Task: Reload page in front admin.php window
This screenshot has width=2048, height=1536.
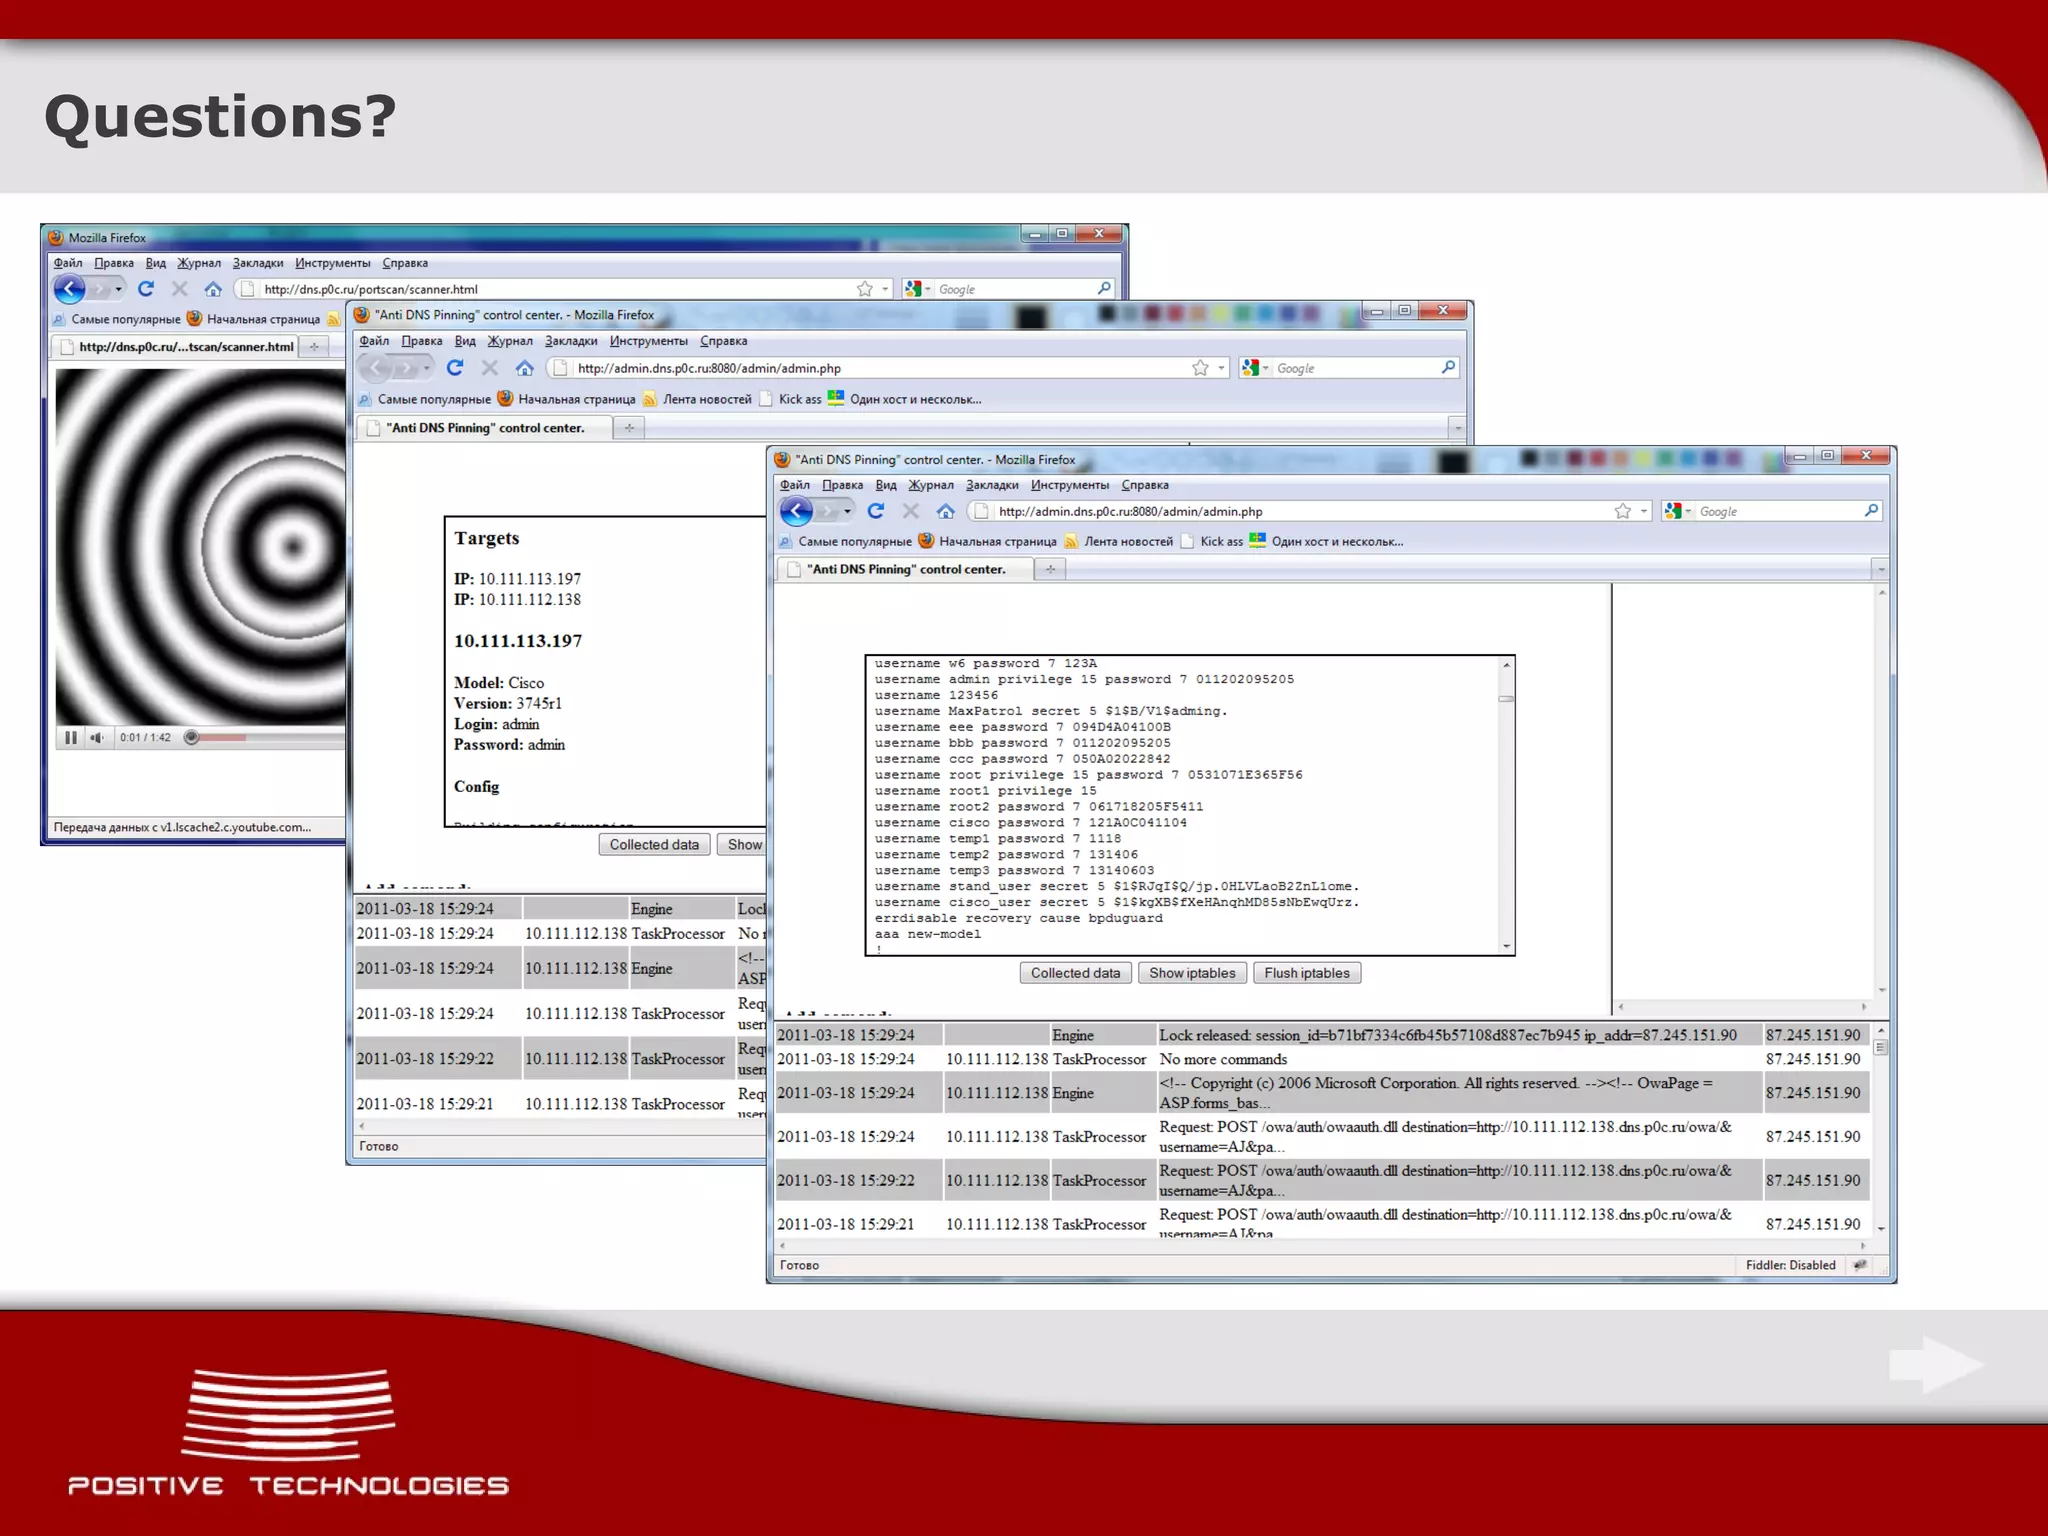Action: 876,511
